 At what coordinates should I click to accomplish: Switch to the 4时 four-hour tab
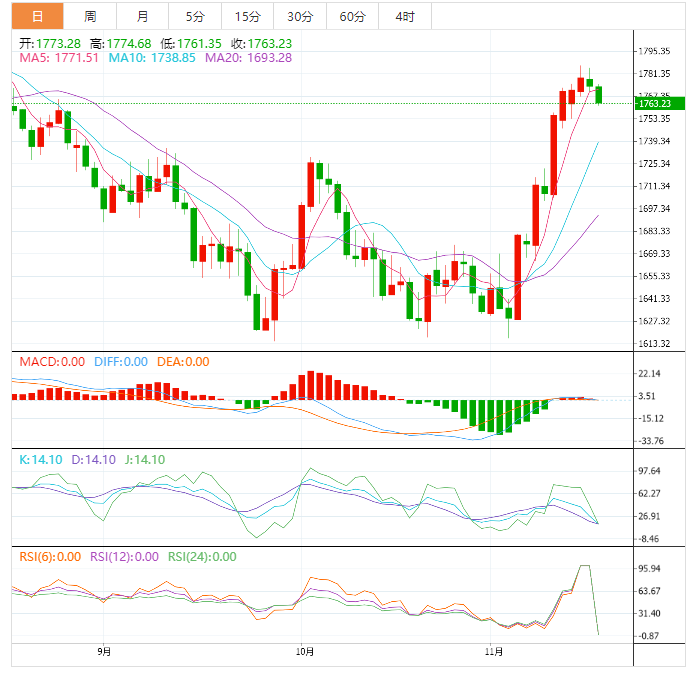click(x=405, y=16)
